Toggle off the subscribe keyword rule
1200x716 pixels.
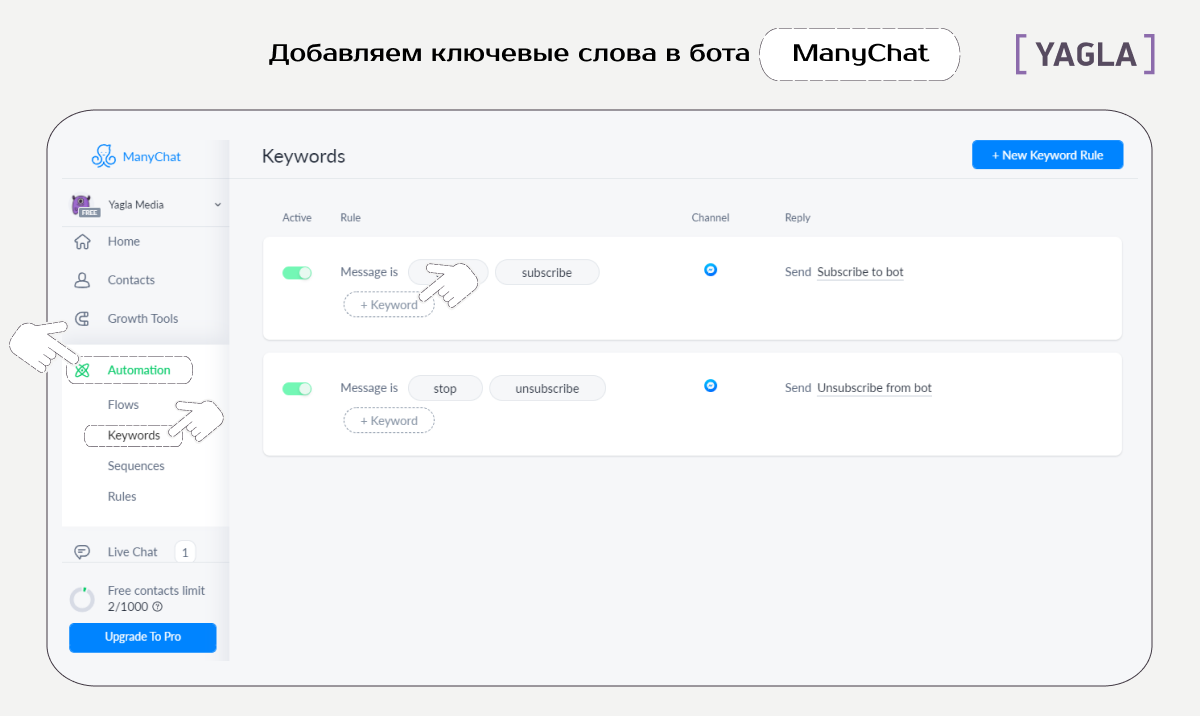click(x=297, y=272)
